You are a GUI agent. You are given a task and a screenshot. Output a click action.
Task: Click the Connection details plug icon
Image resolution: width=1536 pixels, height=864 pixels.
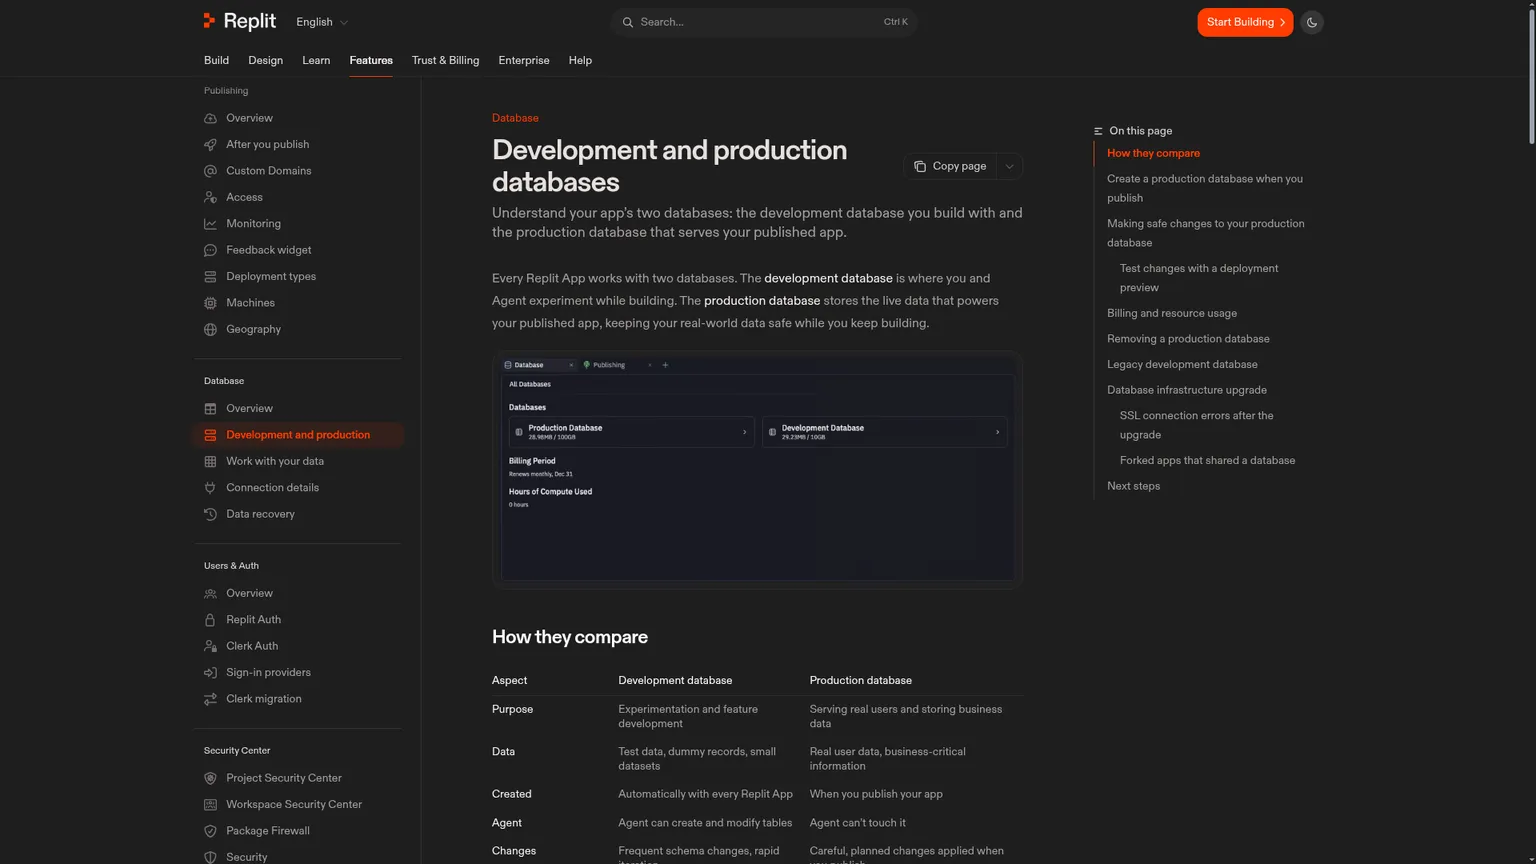coord(210,488)
